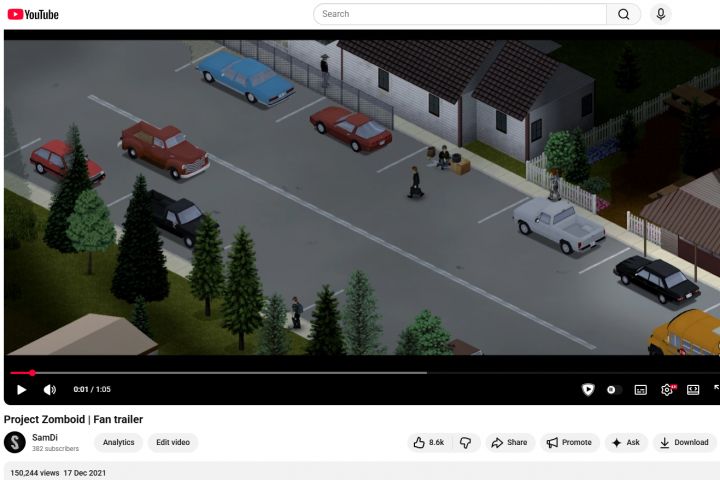Turn on subtitles/captions
This screenshot has width=720, height=480.
pos(641,390)
